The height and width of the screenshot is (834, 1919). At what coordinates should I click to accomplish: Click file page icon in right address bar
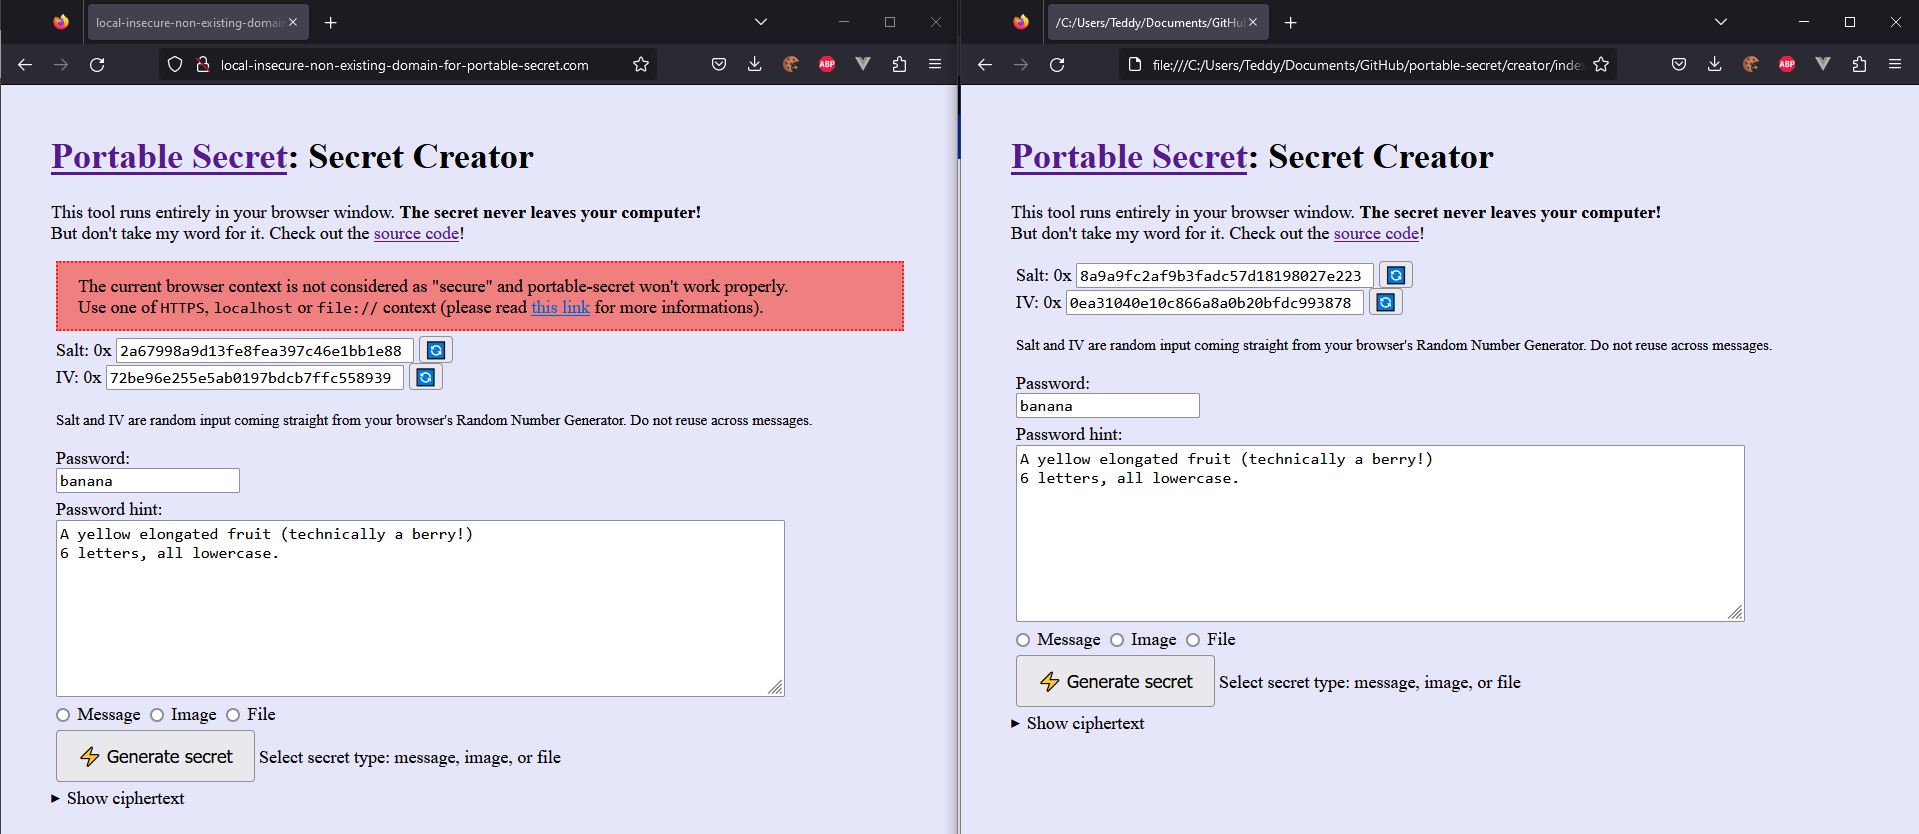pyautogui.click(x=1135, y=65)
